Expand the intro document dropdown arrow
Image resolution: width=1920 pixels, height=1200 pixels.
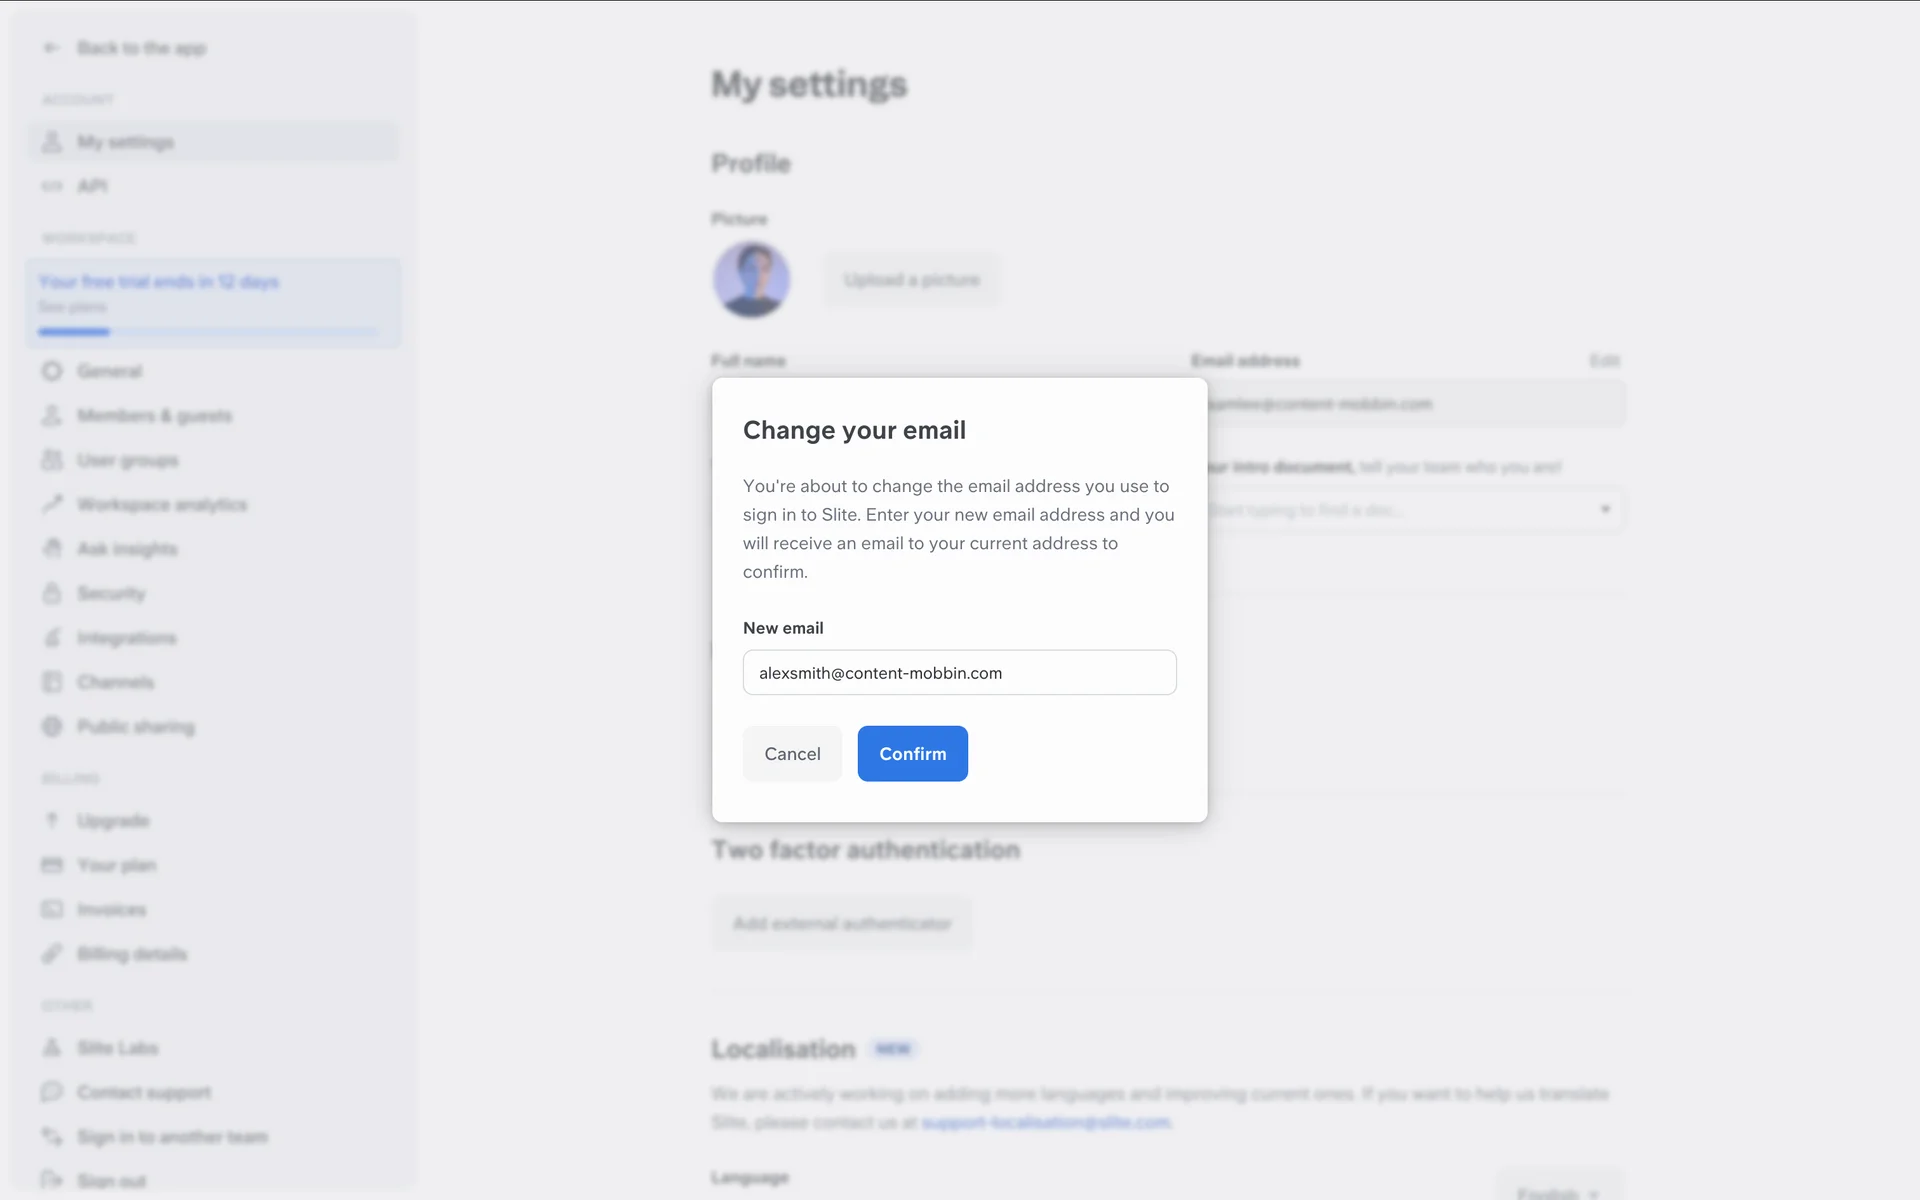[x=1605, y=510]
